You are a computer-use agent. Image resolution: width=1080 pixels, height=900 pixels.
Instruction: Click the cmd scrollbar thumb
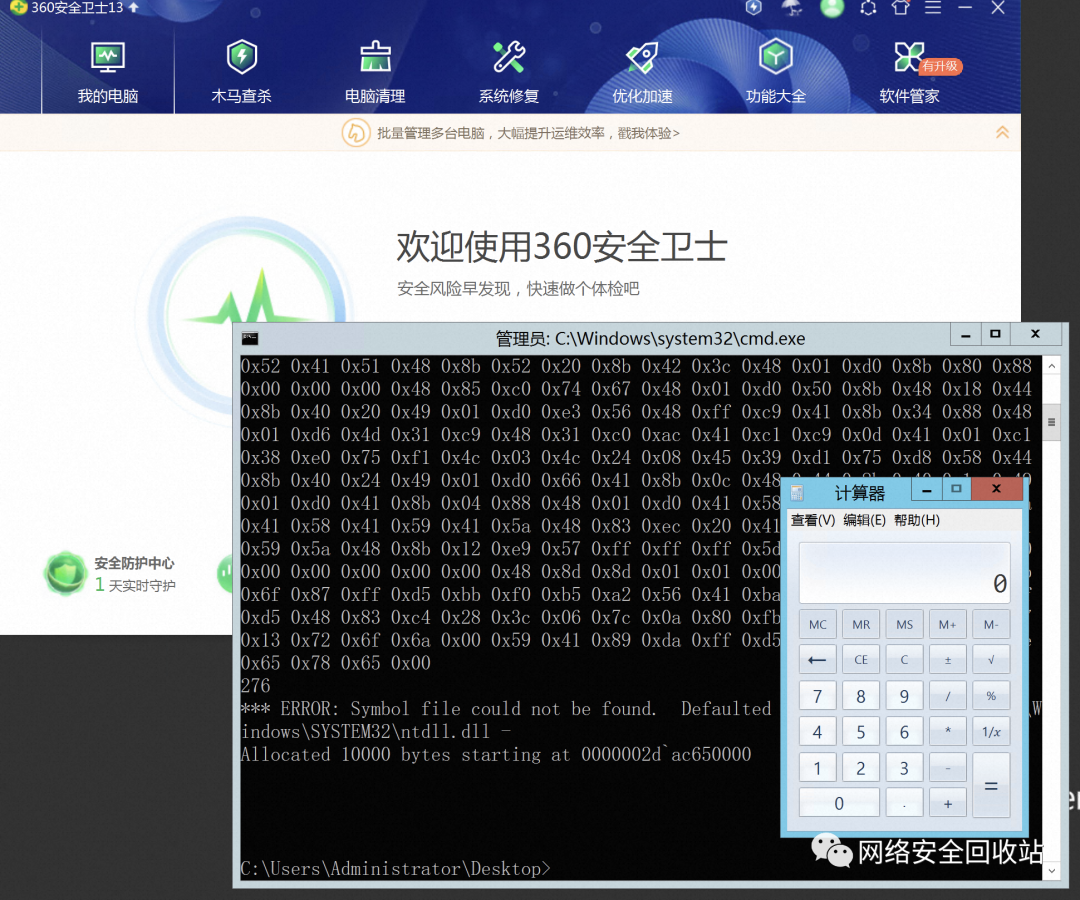(x=1051, y=421)
